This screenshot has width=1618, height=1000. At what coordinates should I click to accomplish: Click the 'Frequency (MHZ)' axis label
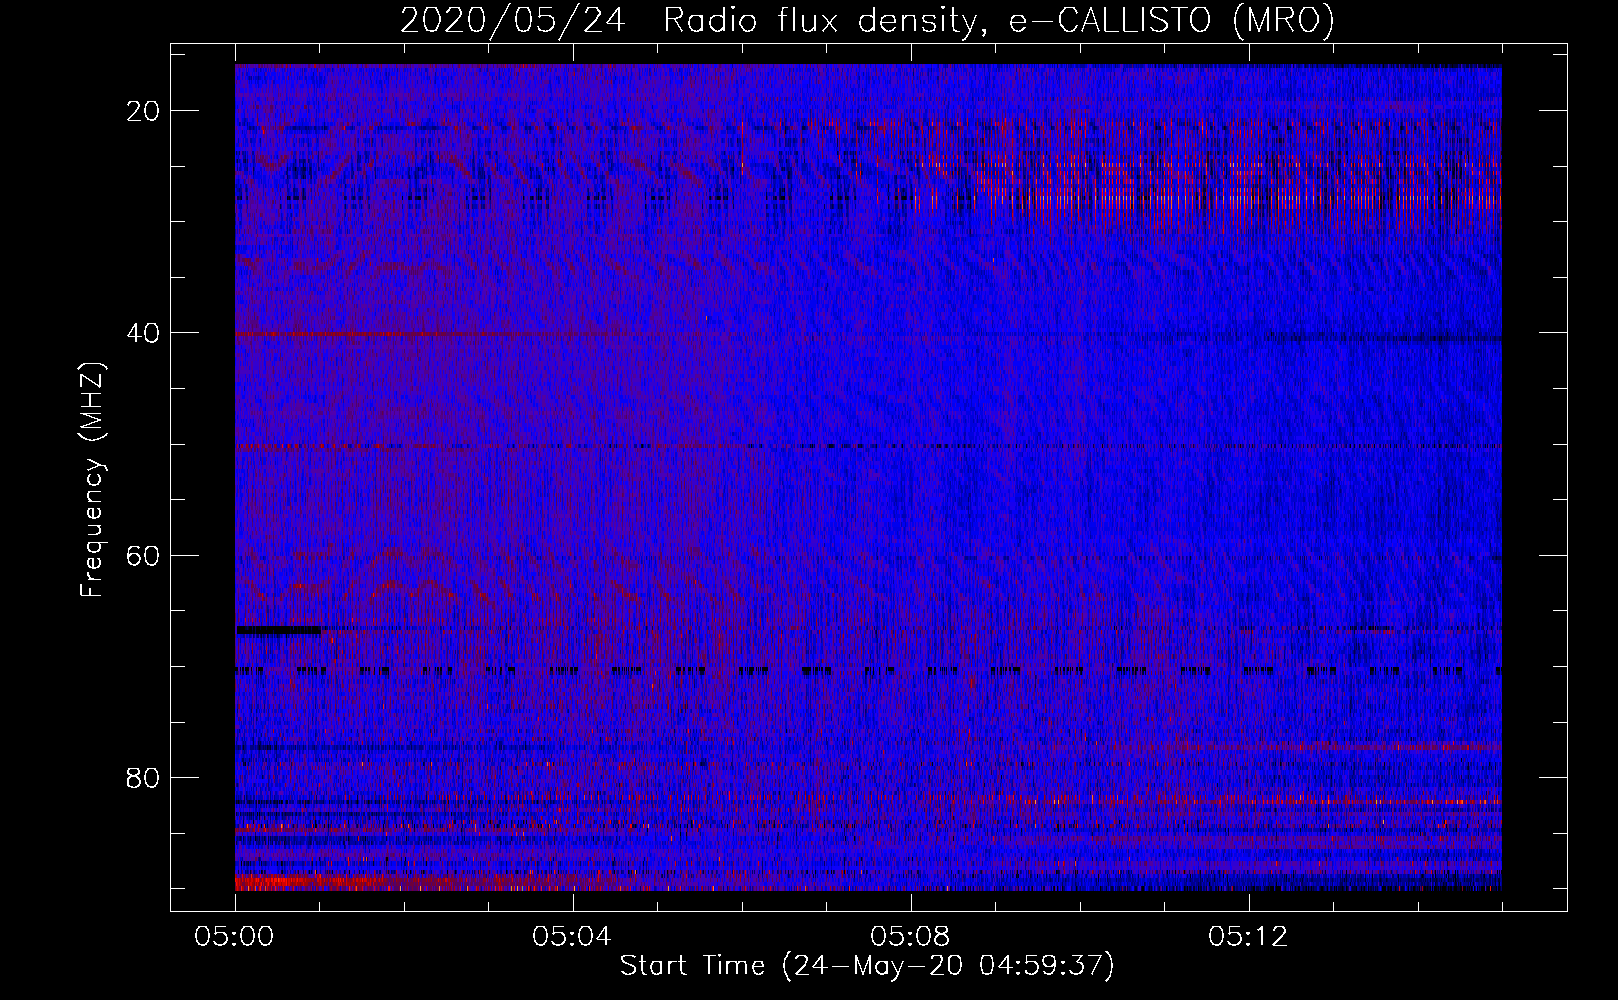tap(91, 479)
